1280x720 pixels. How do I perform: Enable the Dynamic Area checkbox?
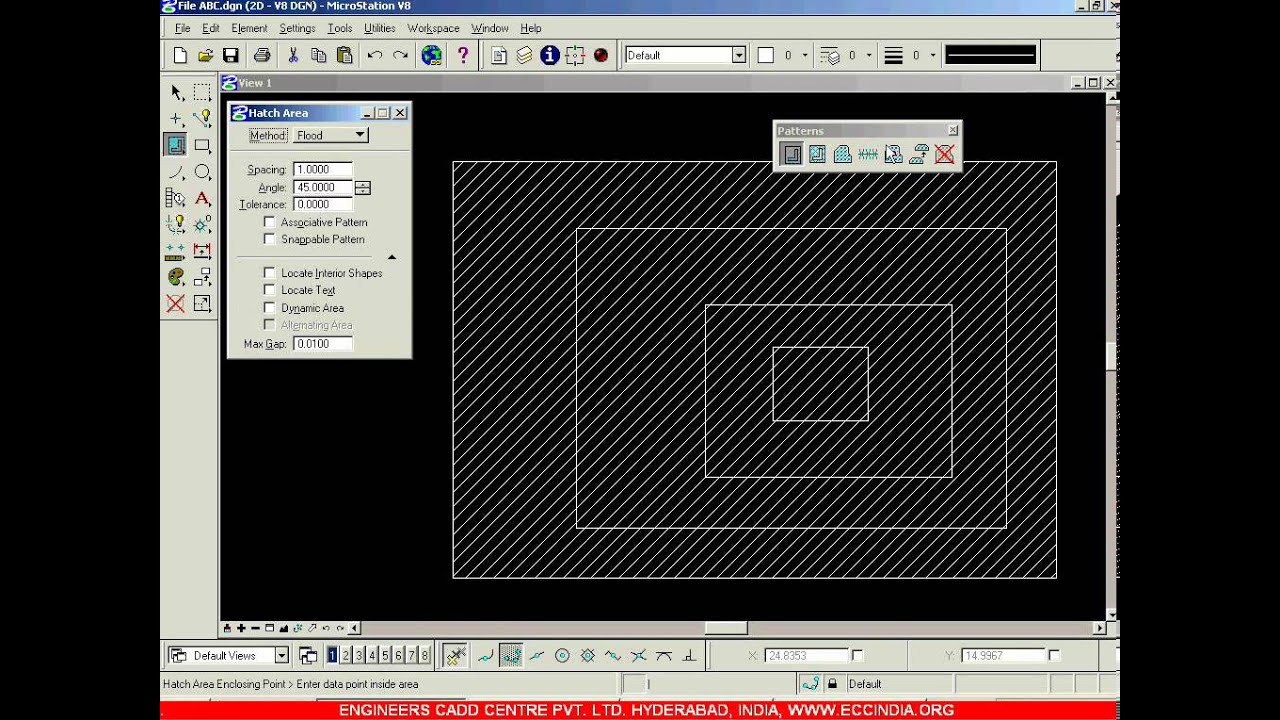[x=269, y=308]
